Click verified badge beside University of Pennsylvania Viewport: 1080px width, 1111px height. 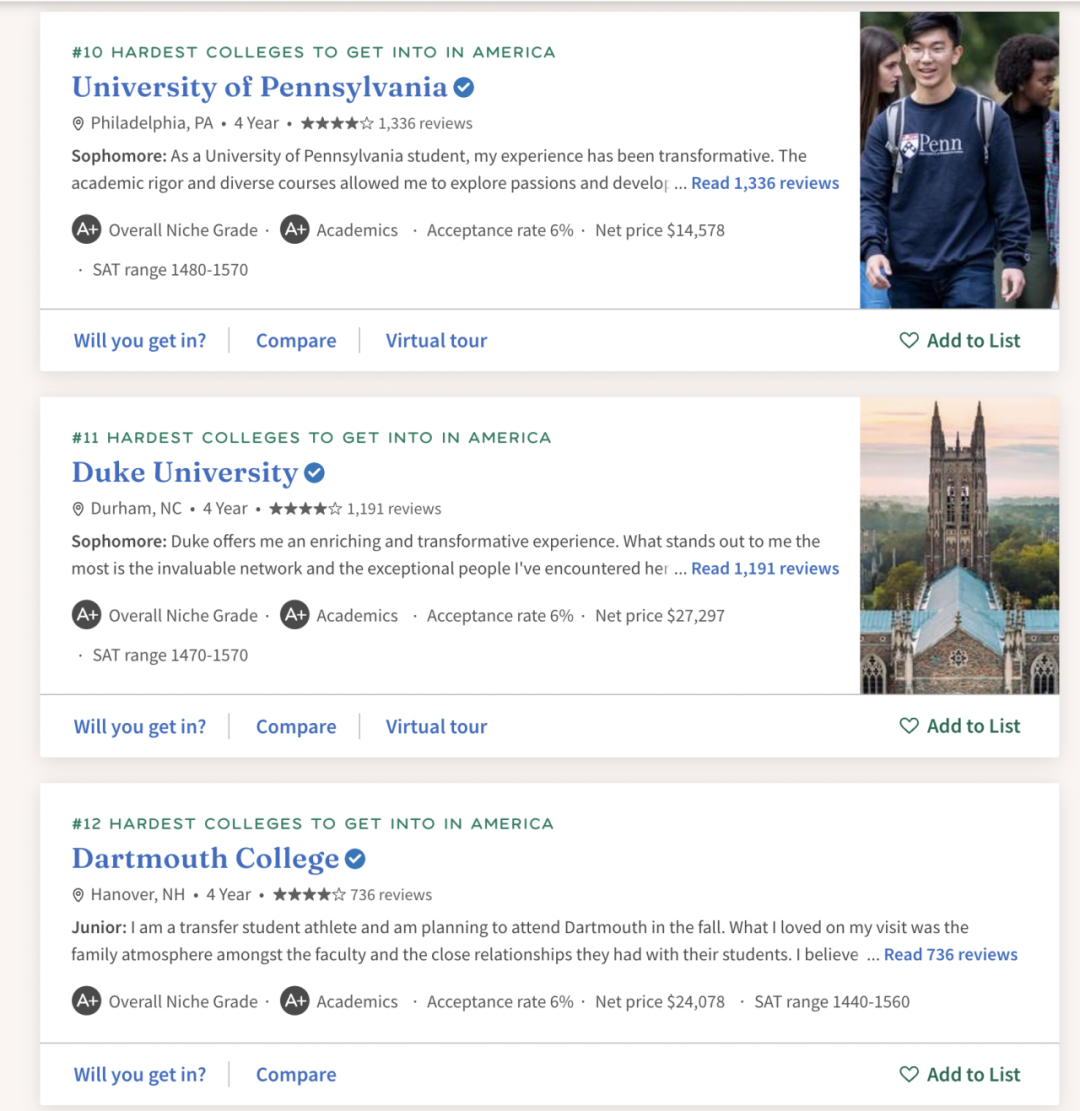click(x=463, y=88)
